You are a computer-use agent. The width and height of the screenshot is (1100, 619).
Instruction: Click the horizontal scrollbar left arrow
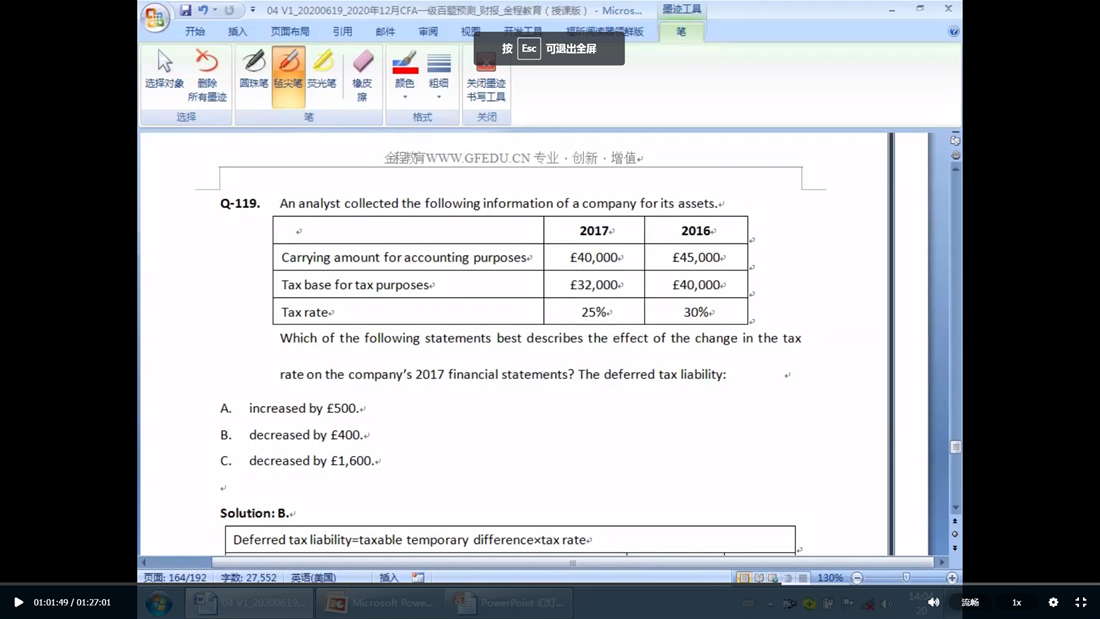tap(145, 562)
